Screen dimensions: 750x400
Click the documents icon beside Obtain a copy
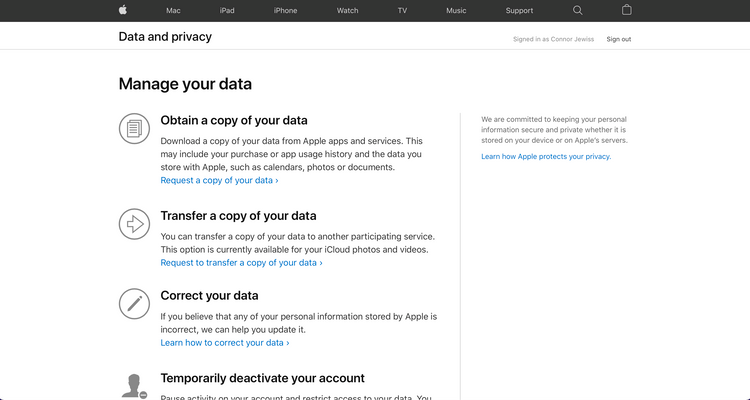tap(134, 128)
